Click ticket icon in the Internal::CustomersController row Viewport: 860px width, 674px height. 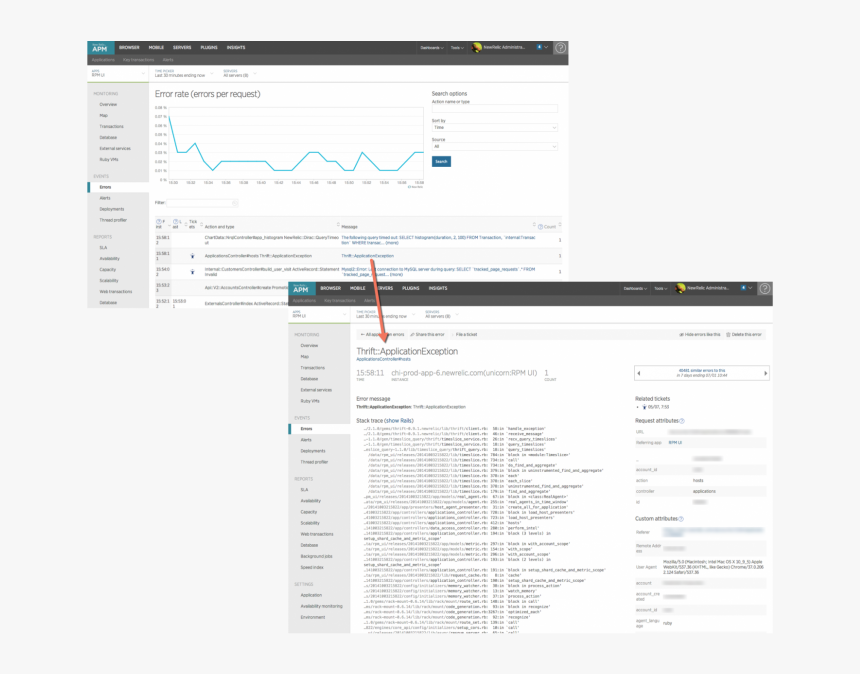tap(193, 271)
